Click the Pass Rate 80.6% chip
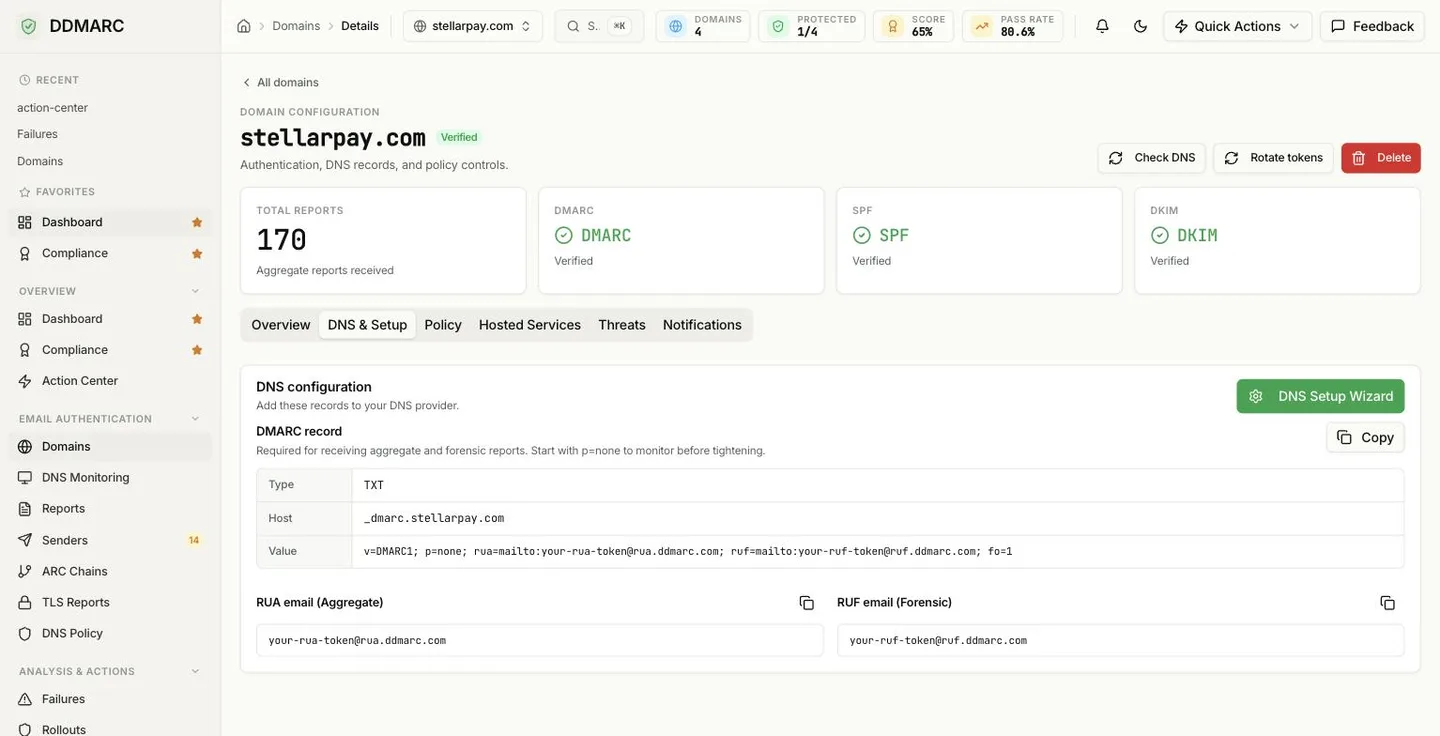 [x=1012, y=26]
